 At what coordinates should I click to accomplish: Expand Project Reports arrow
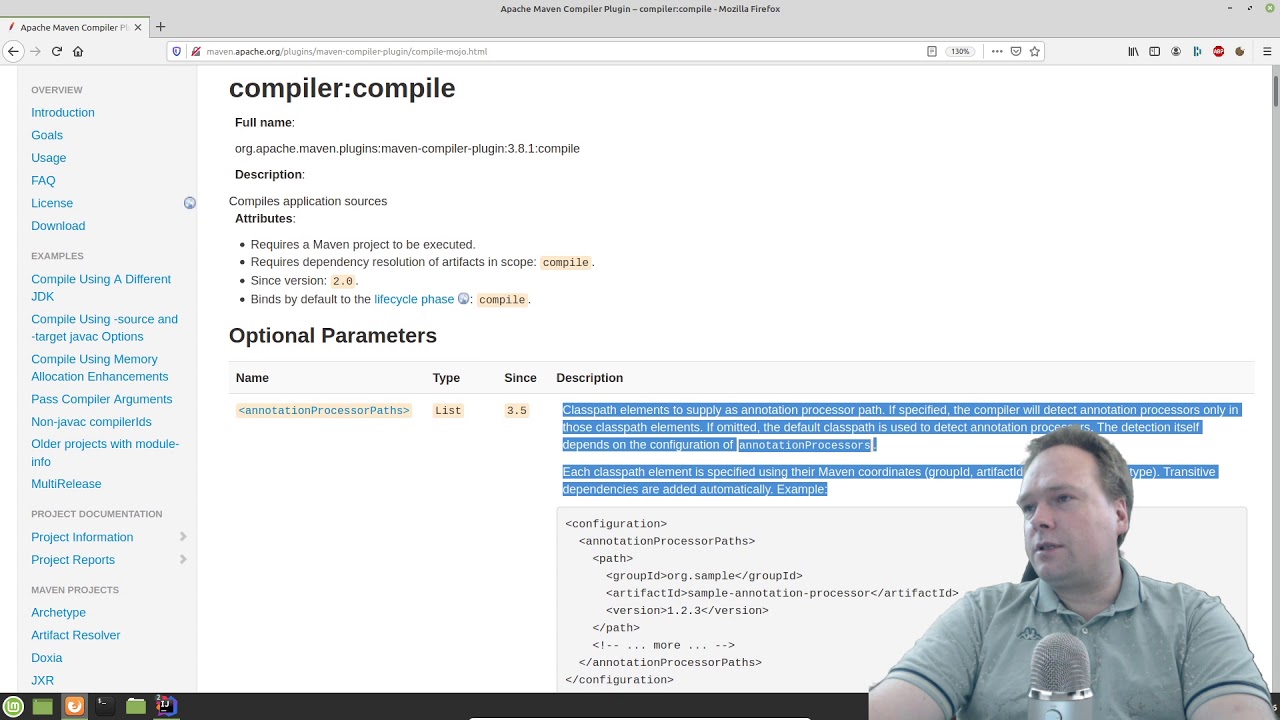183,560
